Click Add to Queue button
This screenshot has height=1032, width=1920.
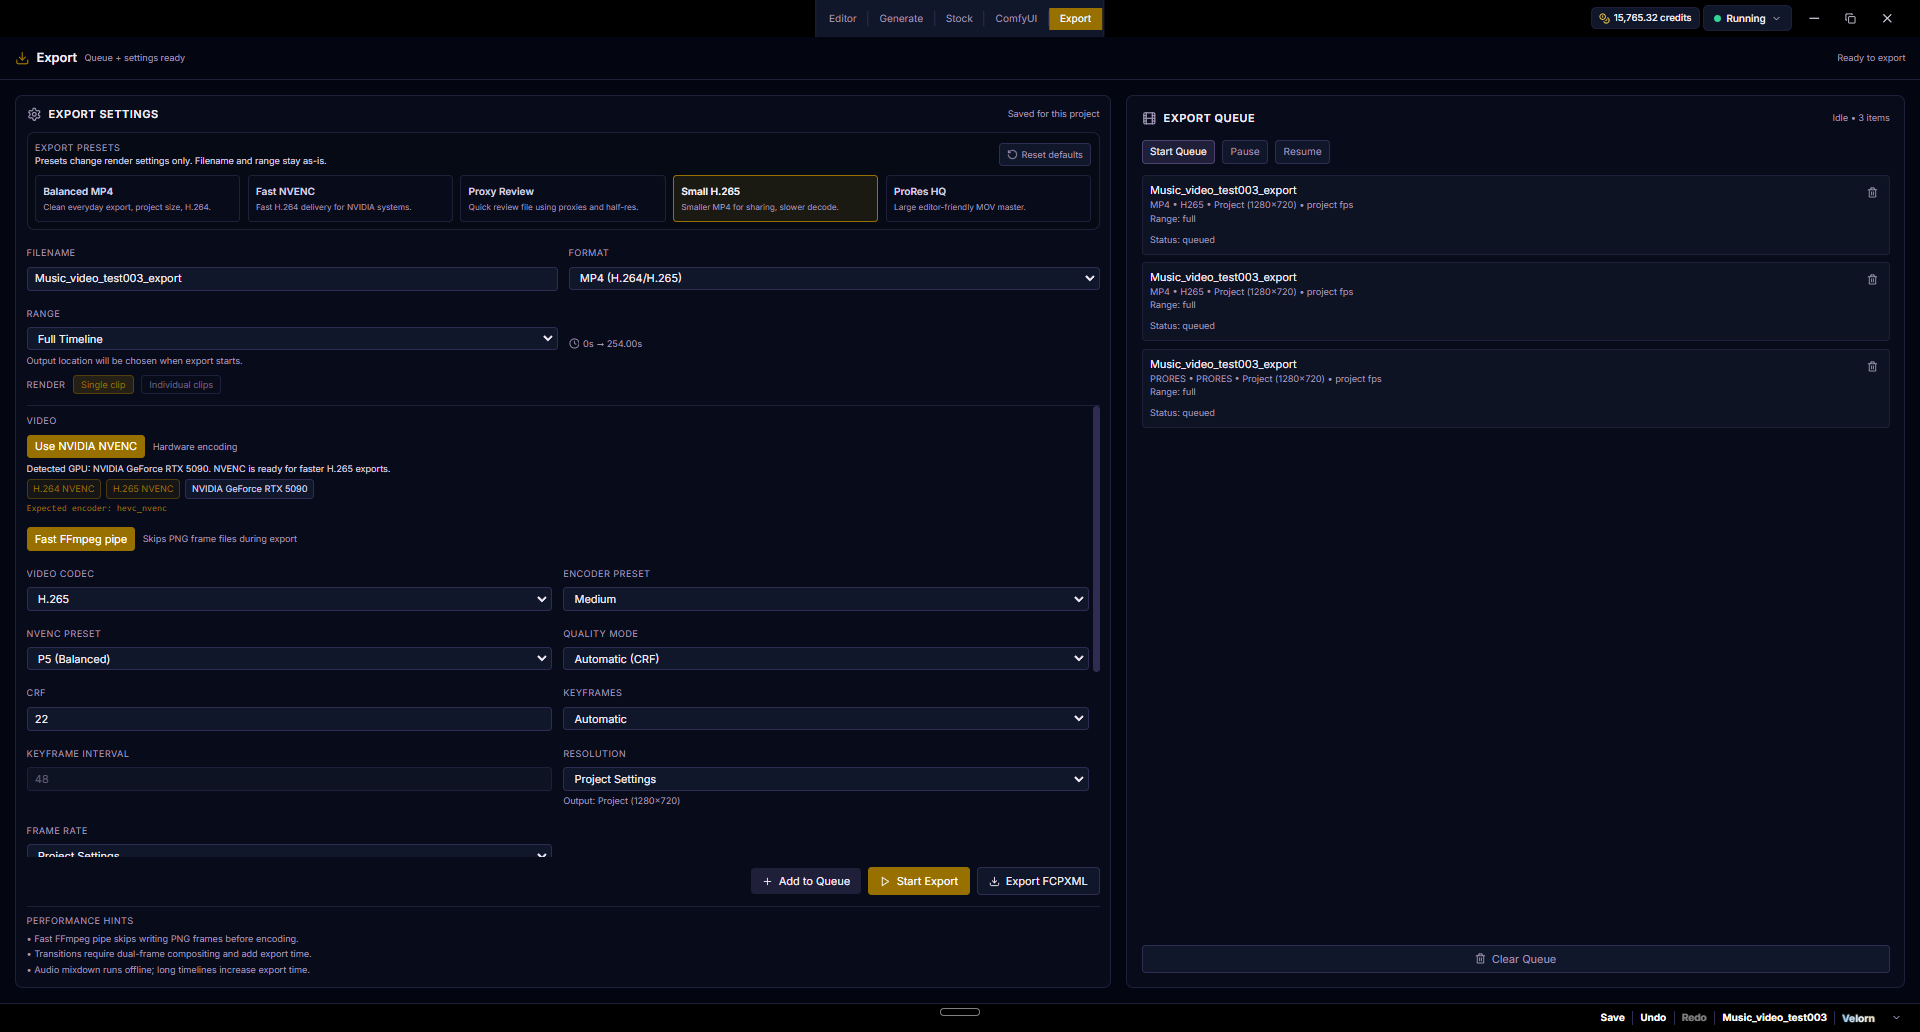click(806, 881)
